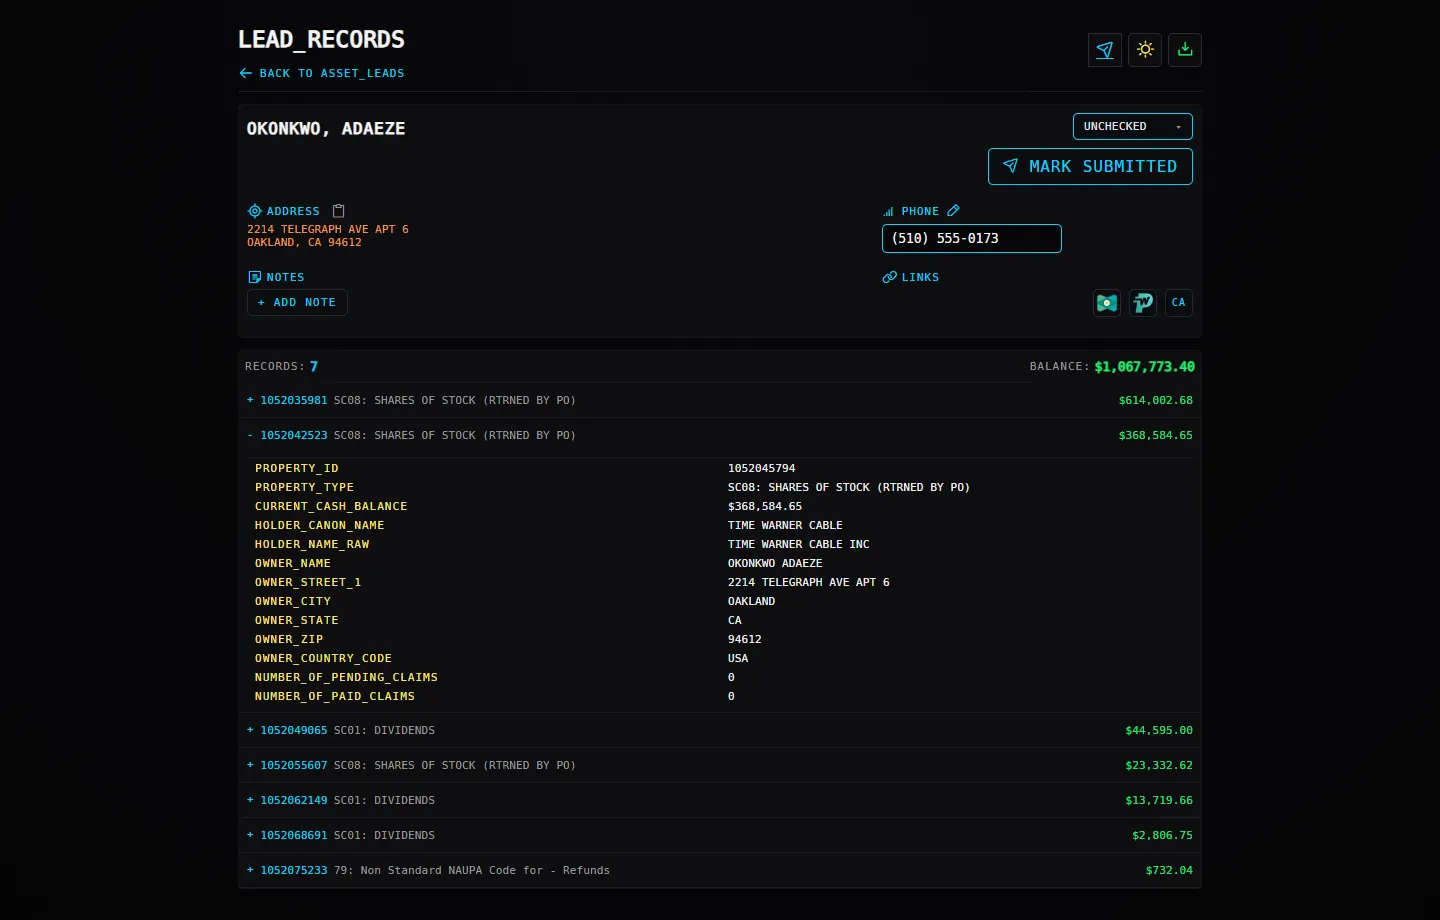
Task: Click PROPERTY_ID value 1052045794
Action: click(x=762, y=468)
